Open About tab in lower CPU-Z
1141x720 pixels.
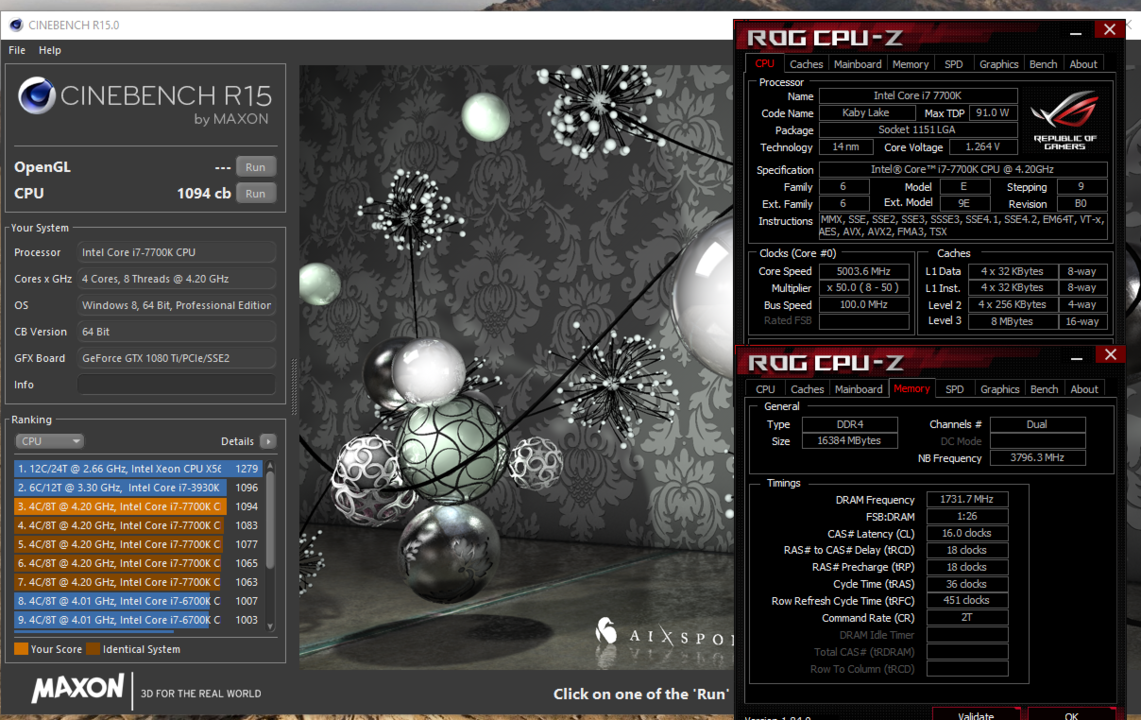(x=1084, y=389)
